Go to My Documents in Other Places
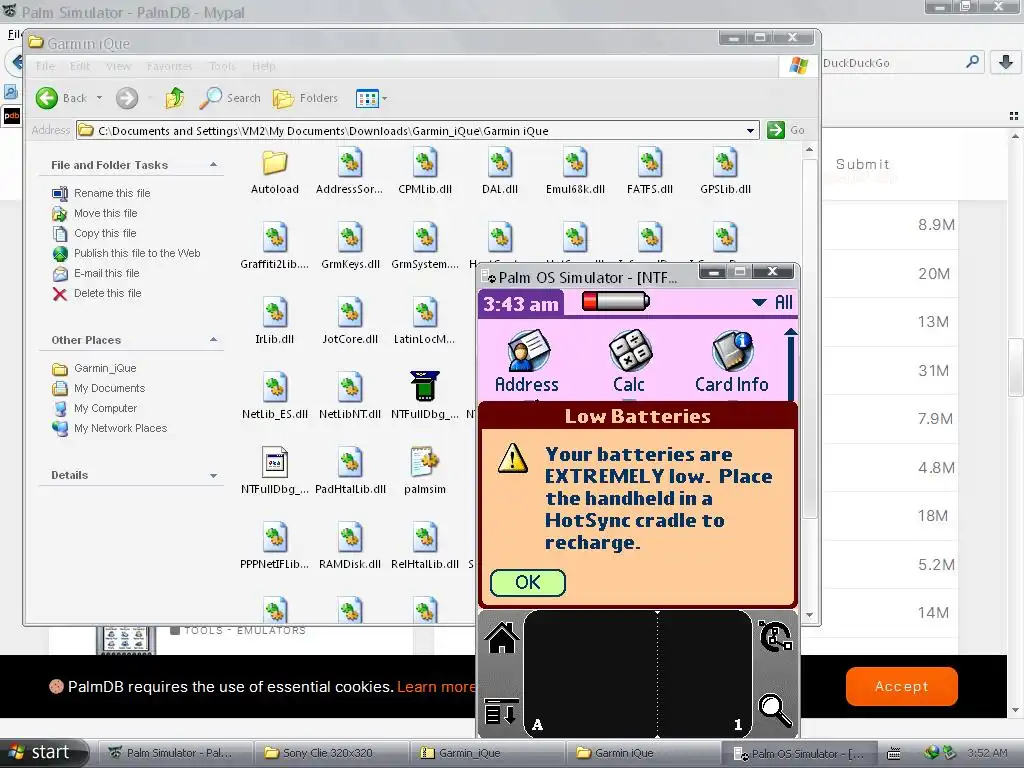1024x768 pixels. (x=109, y=389)
